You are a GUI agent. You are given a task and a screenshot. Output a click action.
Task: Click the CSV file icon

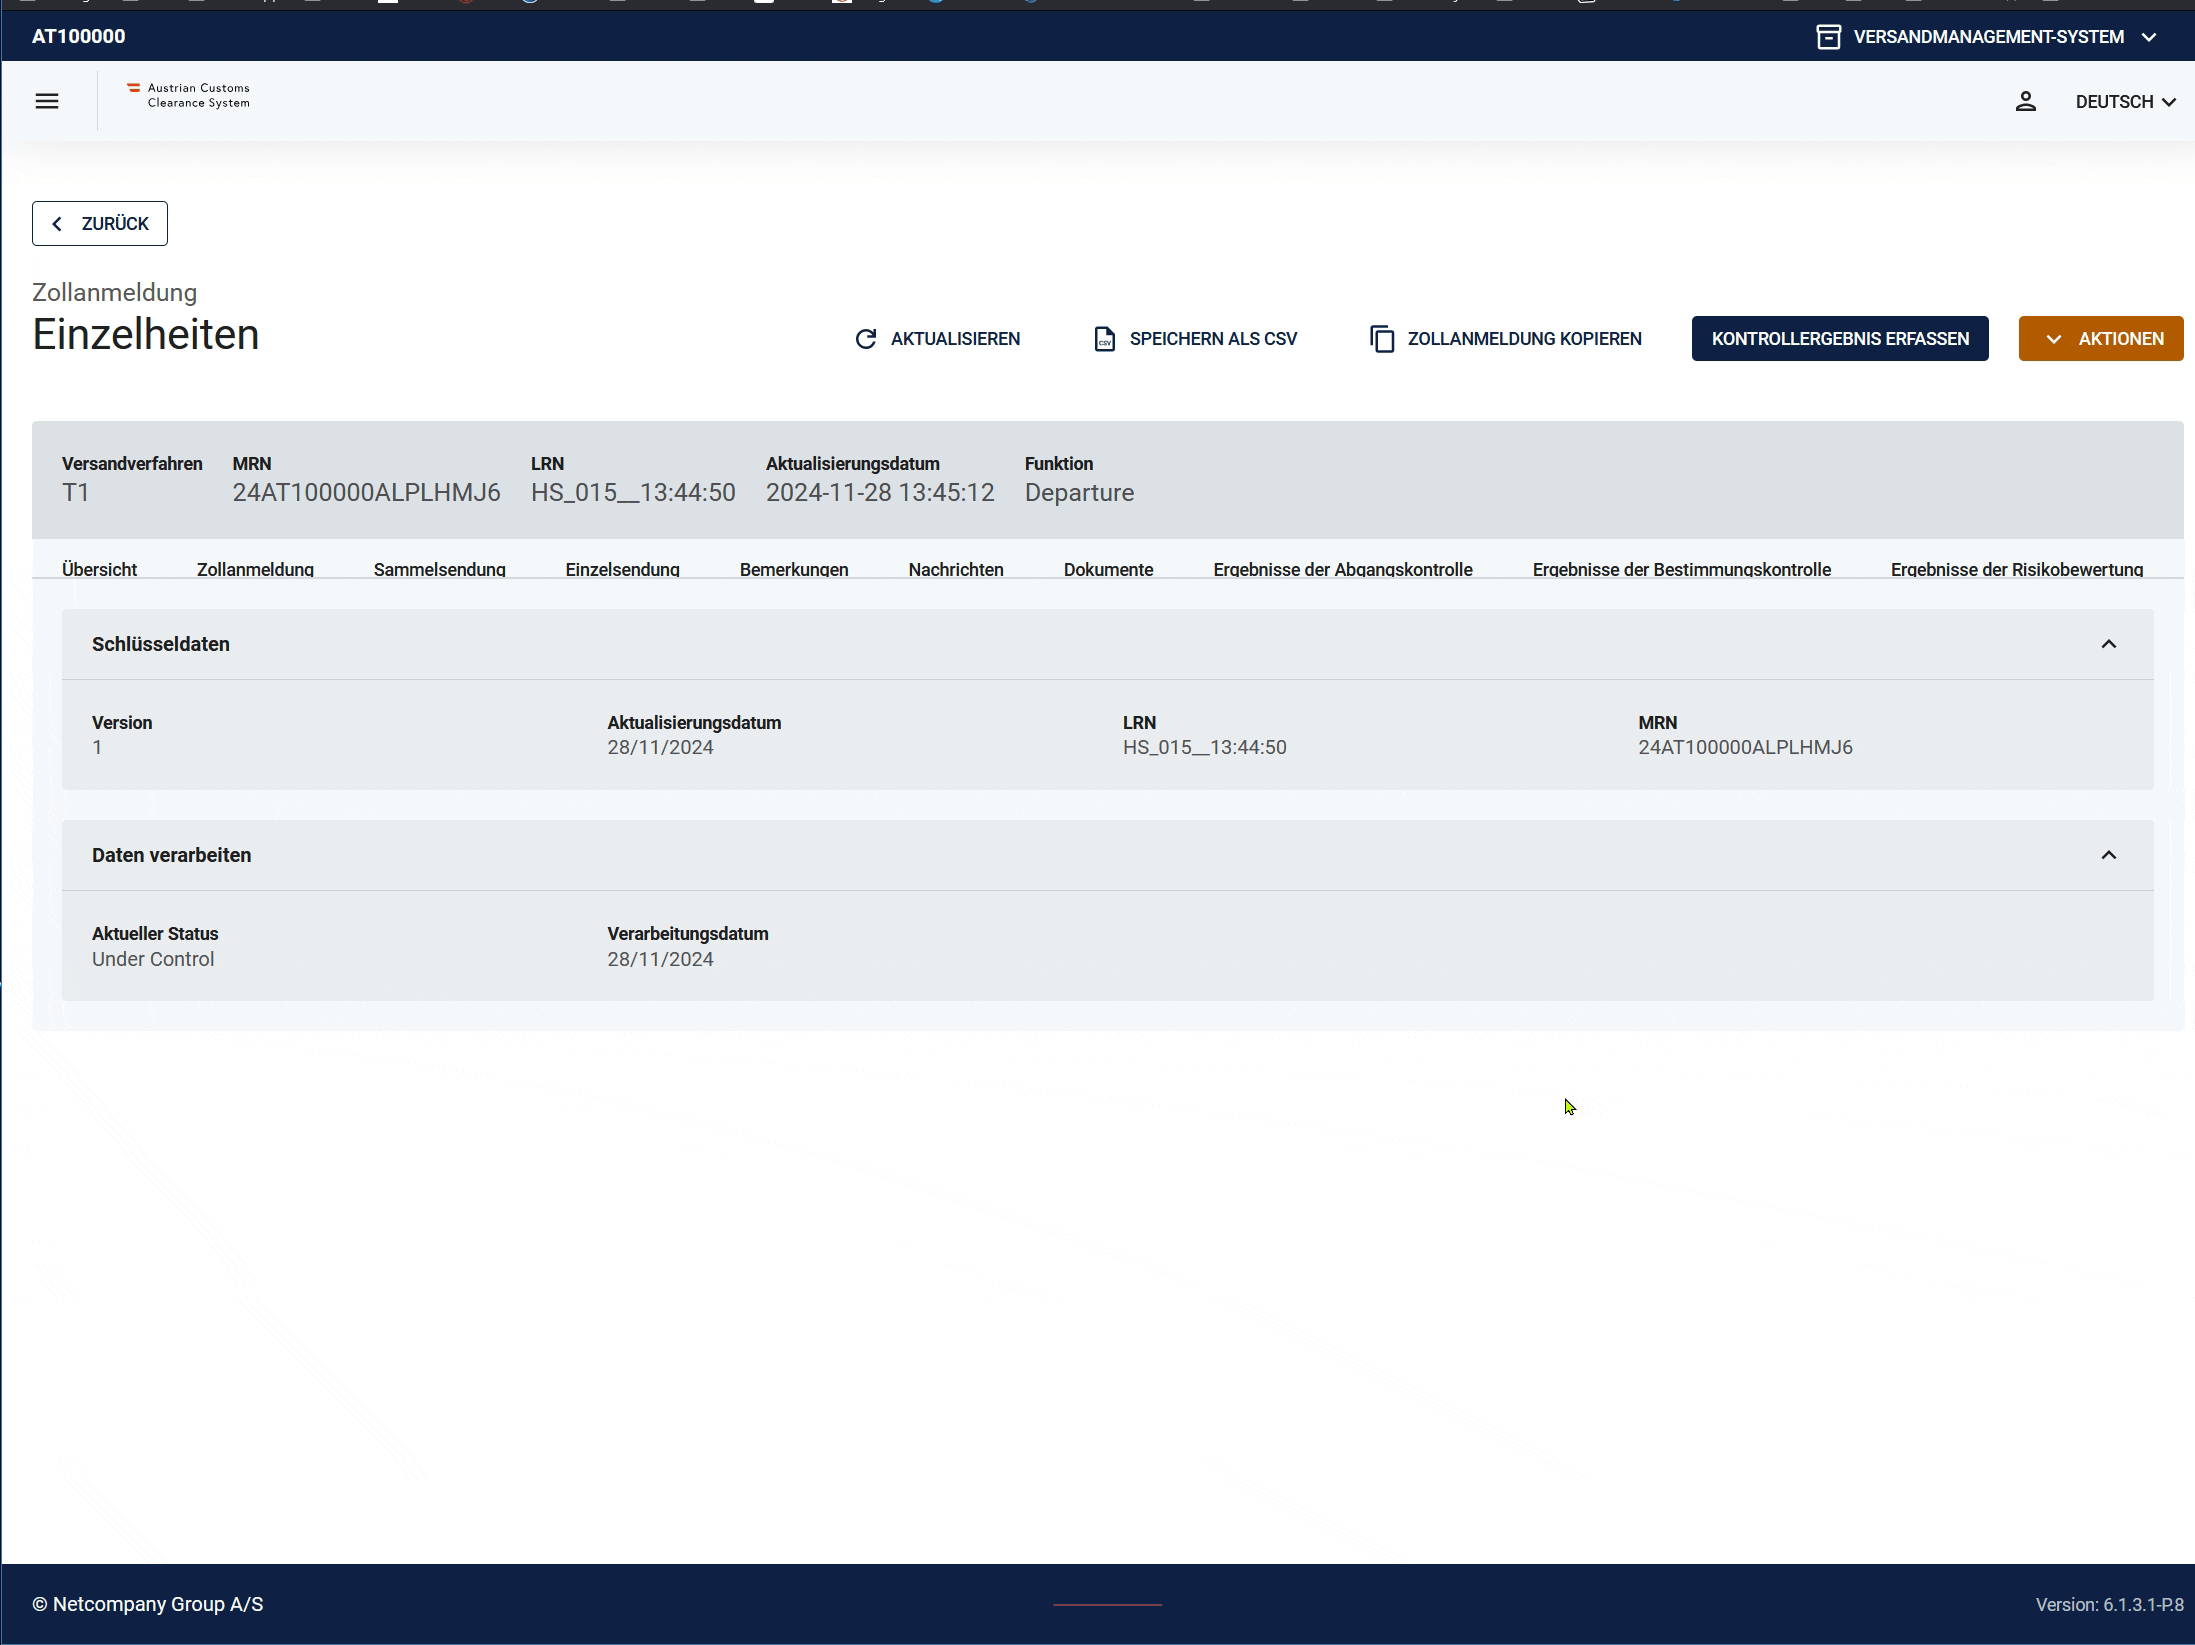(x=1104, y=339)
